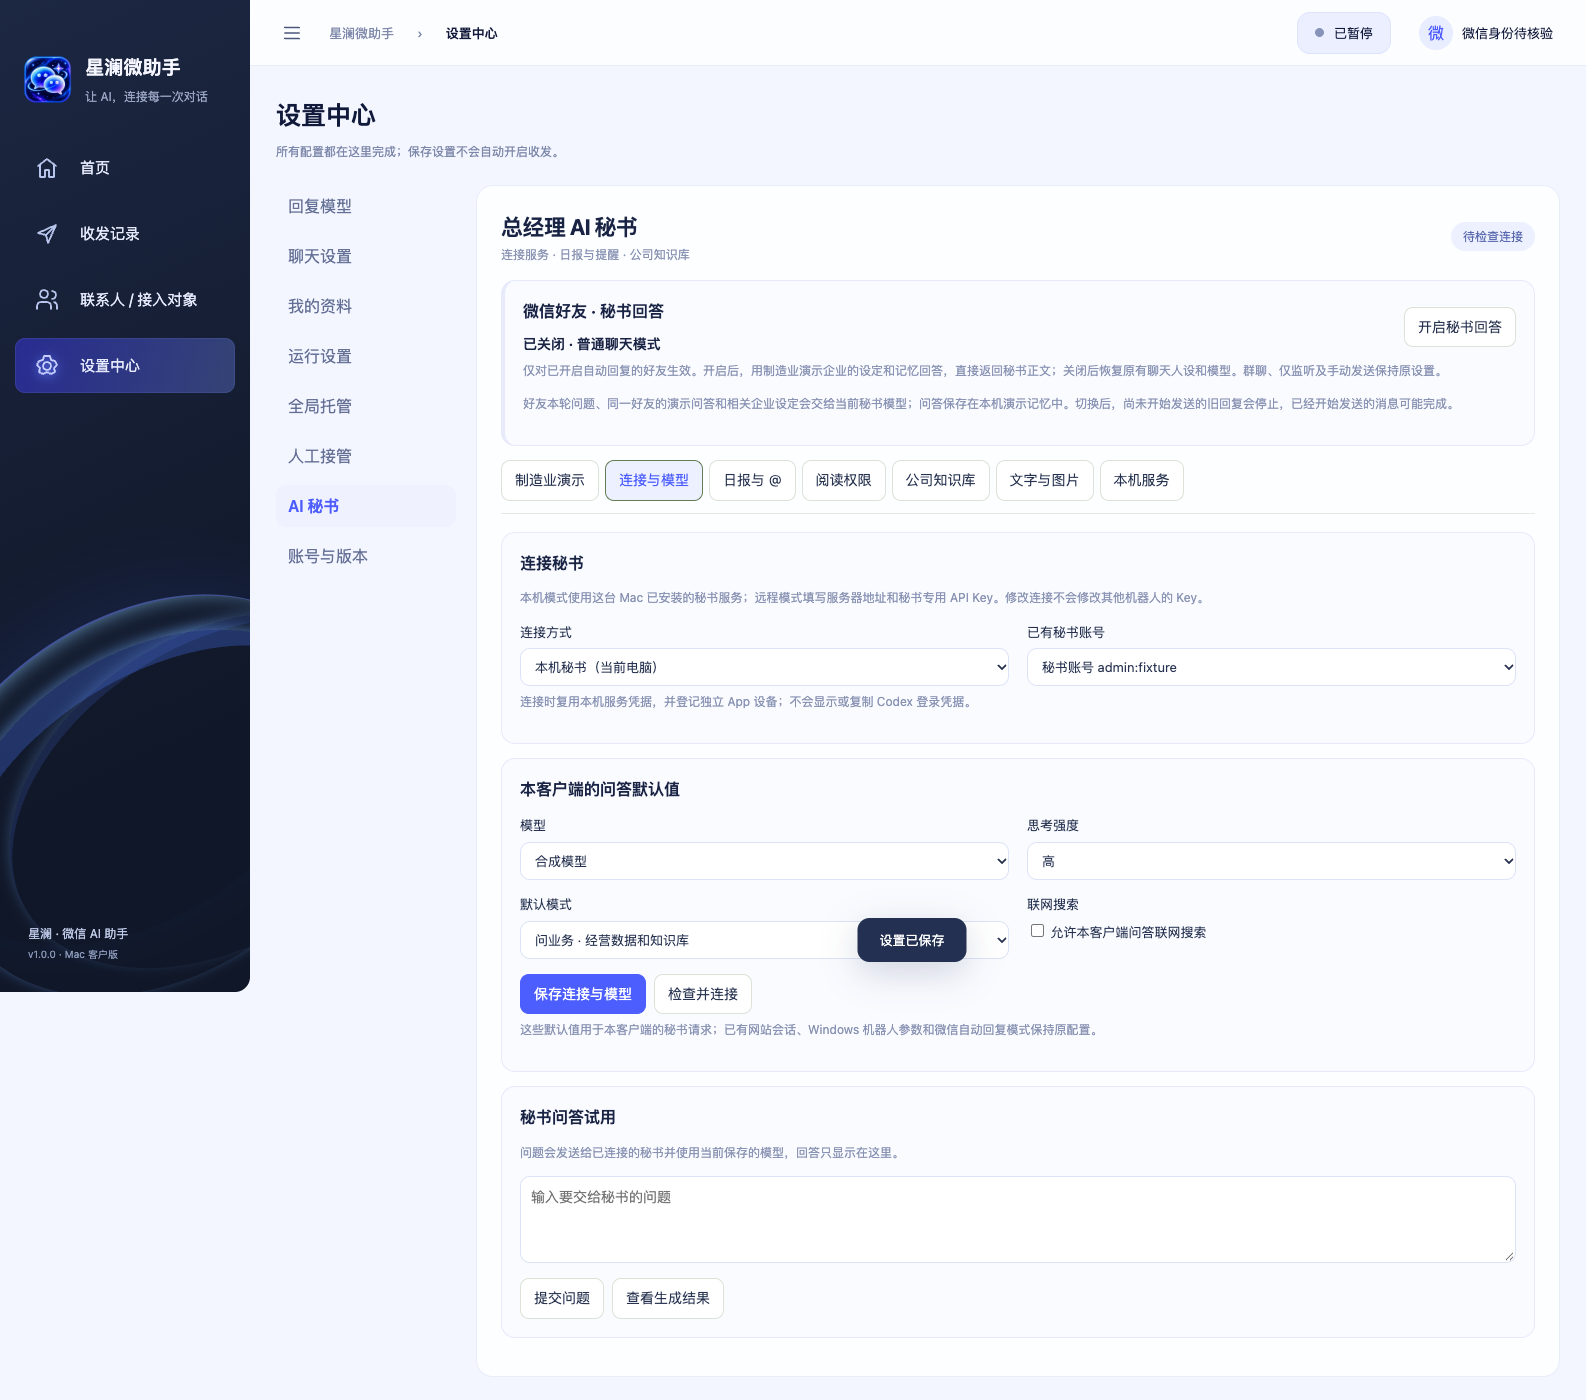Enable 允许本客户端问答联网搜索 checkbox
This screenshot has height=1400, width=1586.
[1038, 931]
